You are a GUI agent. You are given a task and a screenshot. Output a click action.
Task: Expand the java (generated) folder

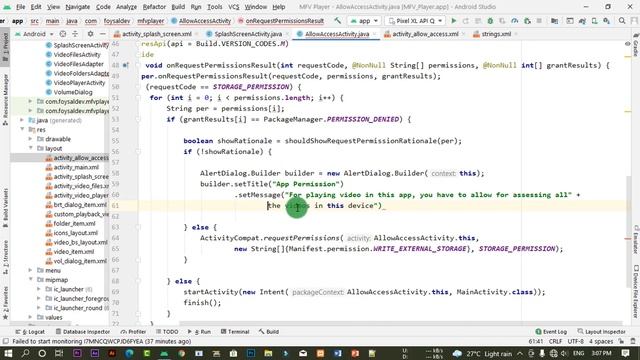point(22,120)
